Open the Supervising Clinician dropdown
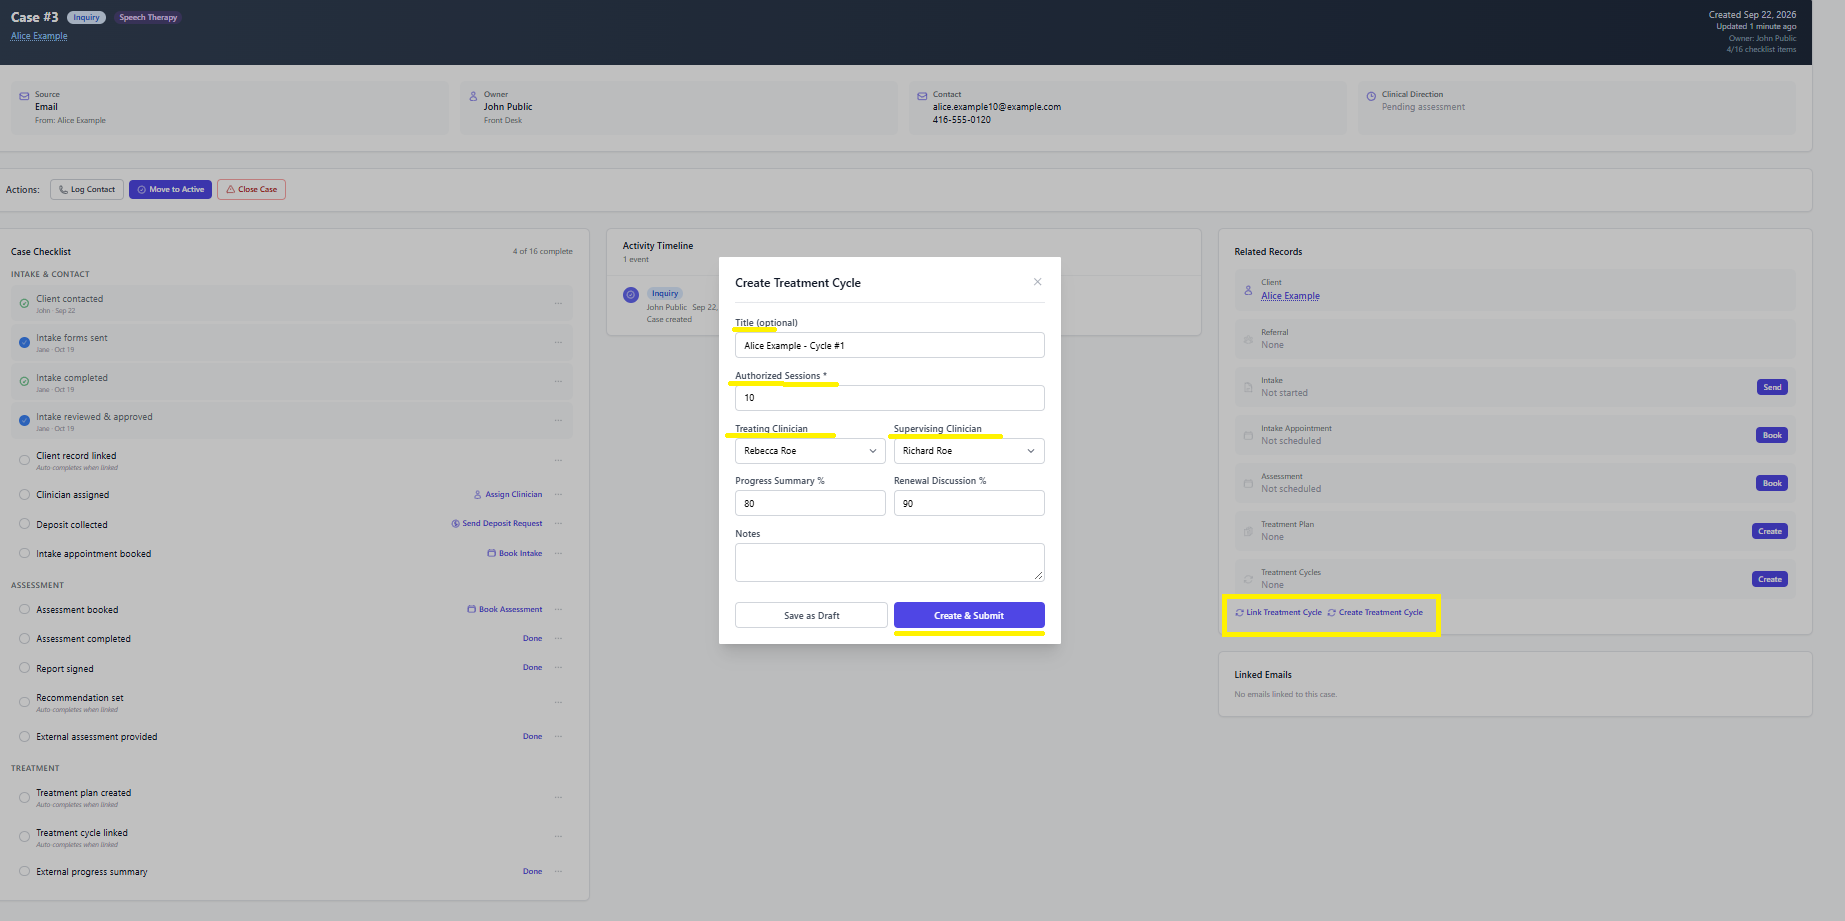1845x921 pixels. 969,451
